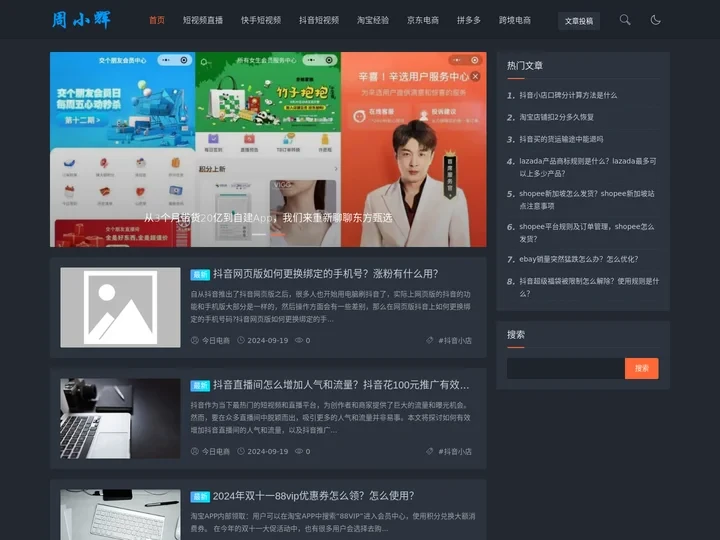Open the 快手短视频 menu item
The height and width of the screenshot is (540, 720).
261,20
